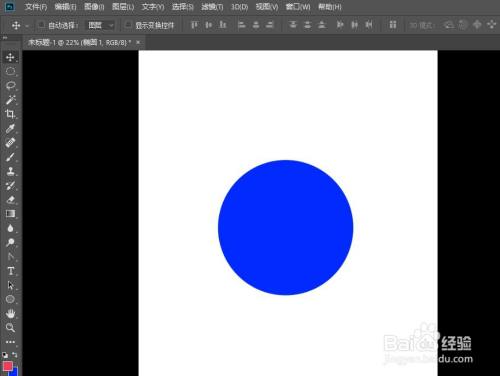This screenshot has height=376, width=500.
Task: Select the Crop tool
Action: [x=10, y=114]
